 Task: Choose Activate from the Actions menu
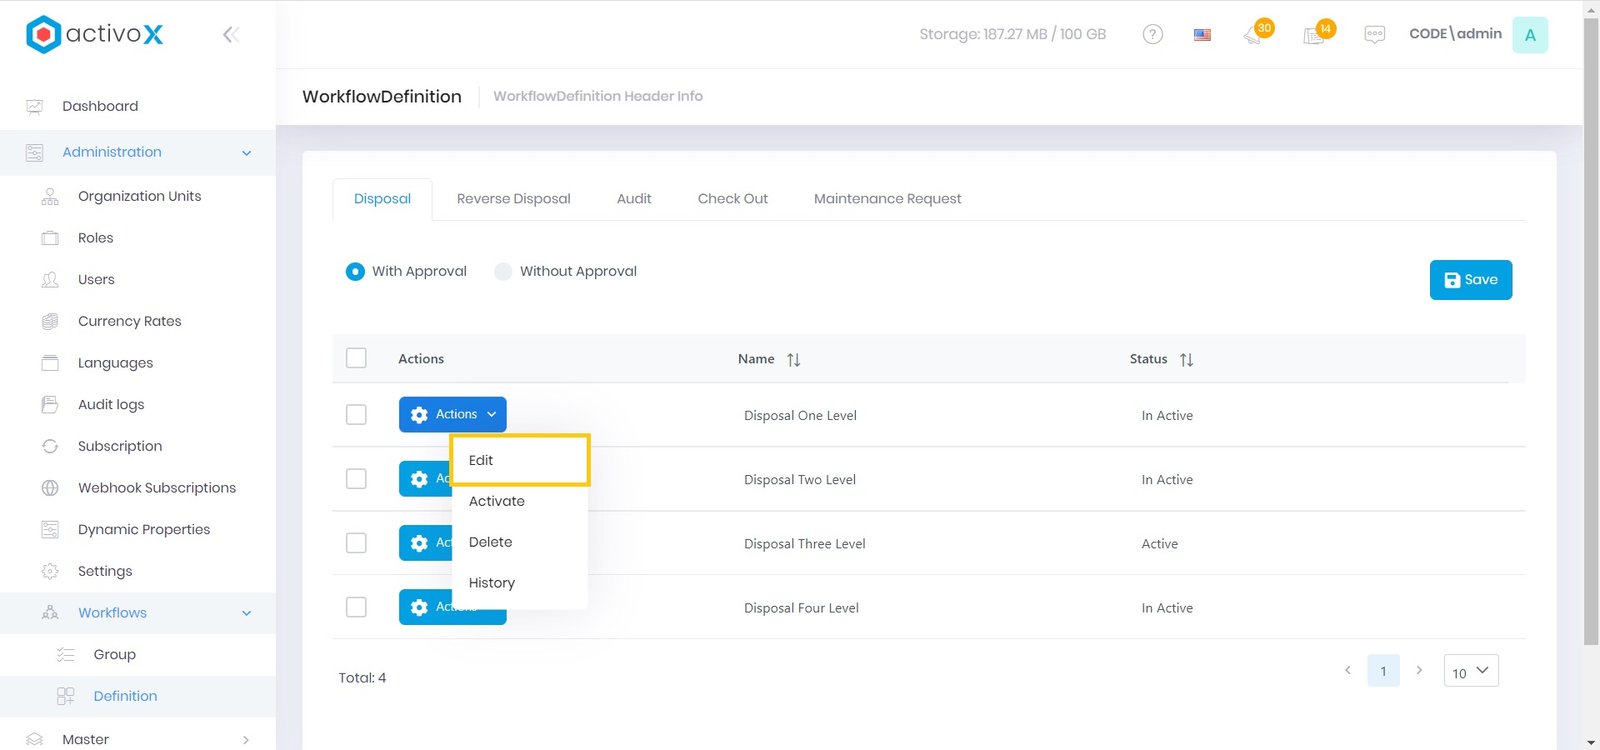(520, 501)
